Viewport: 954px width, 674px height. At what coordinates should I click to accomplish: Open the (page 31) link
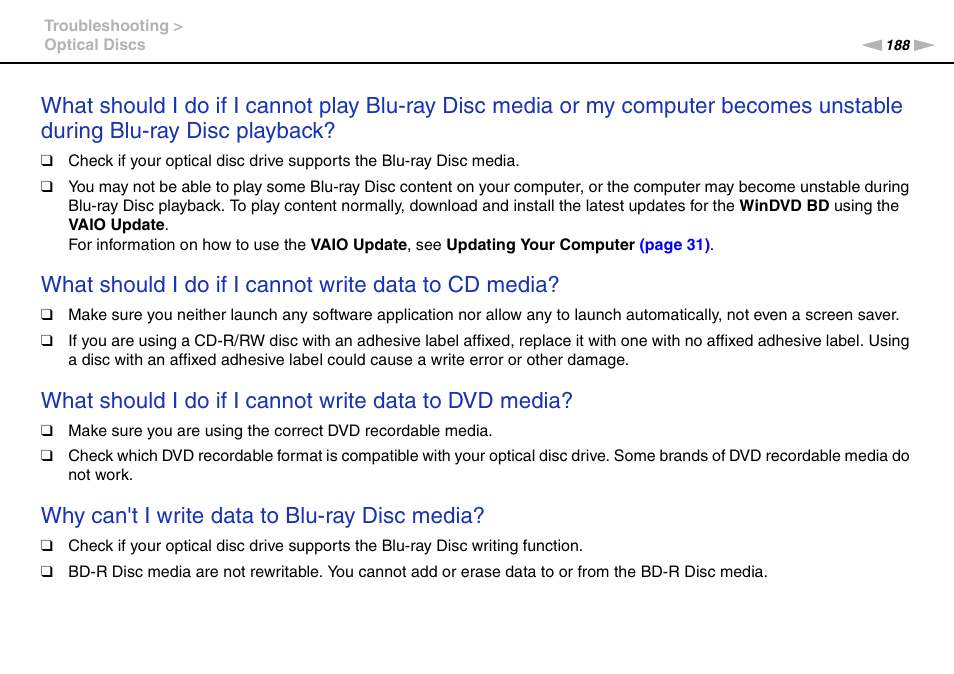coord(674,245)
